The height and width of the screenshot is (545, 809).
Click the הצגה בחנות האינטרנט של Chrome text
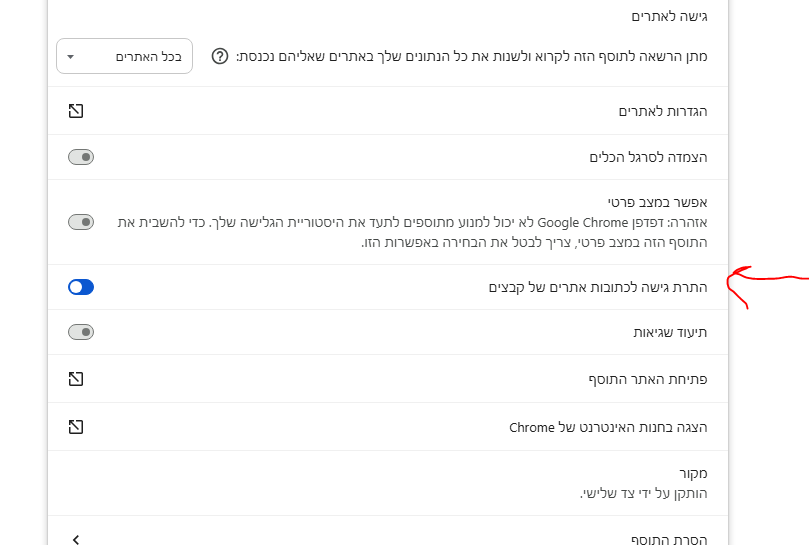click(608, 428)
